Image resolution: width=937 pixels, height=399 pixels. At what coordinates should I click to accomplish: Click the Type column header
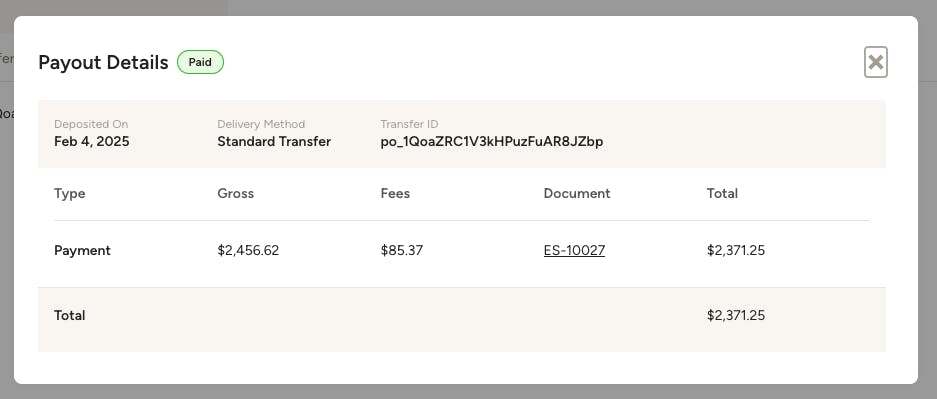[69, 194]
